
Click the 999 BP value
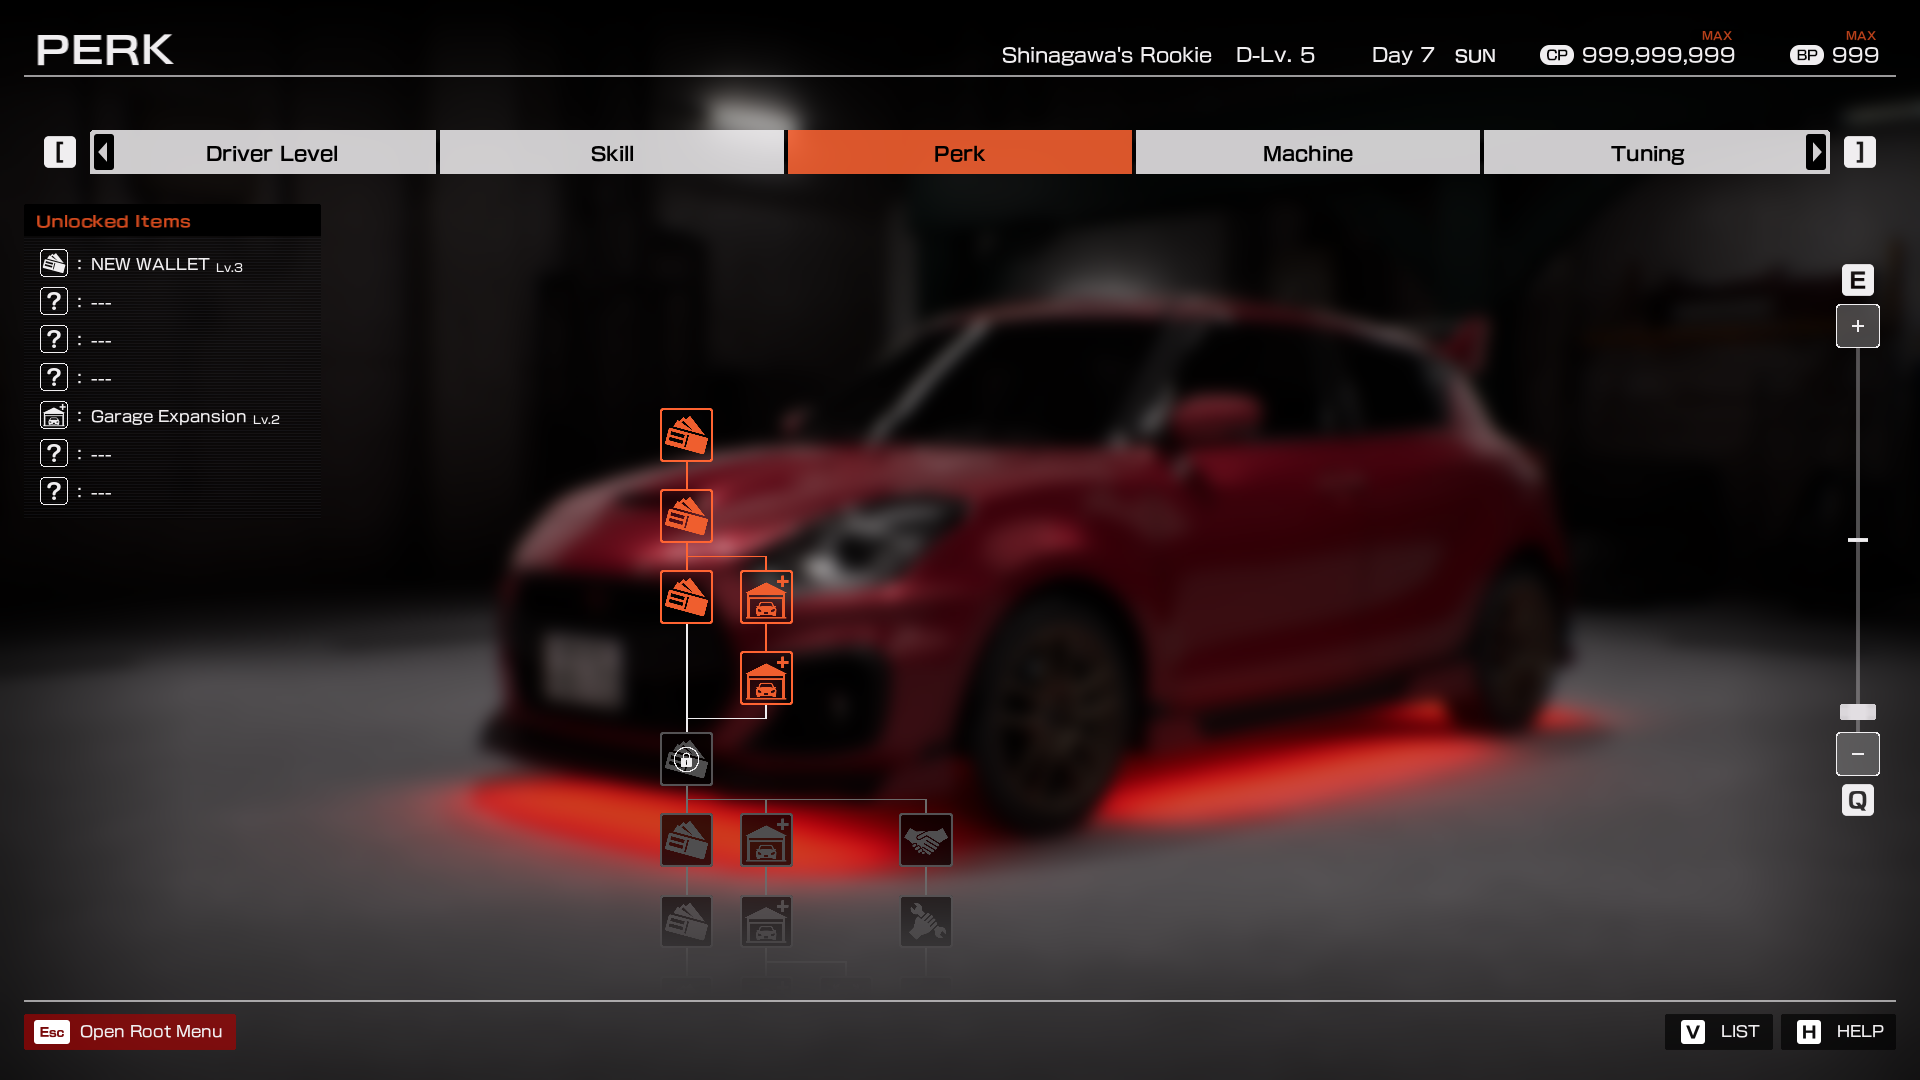coord(1855,55)
